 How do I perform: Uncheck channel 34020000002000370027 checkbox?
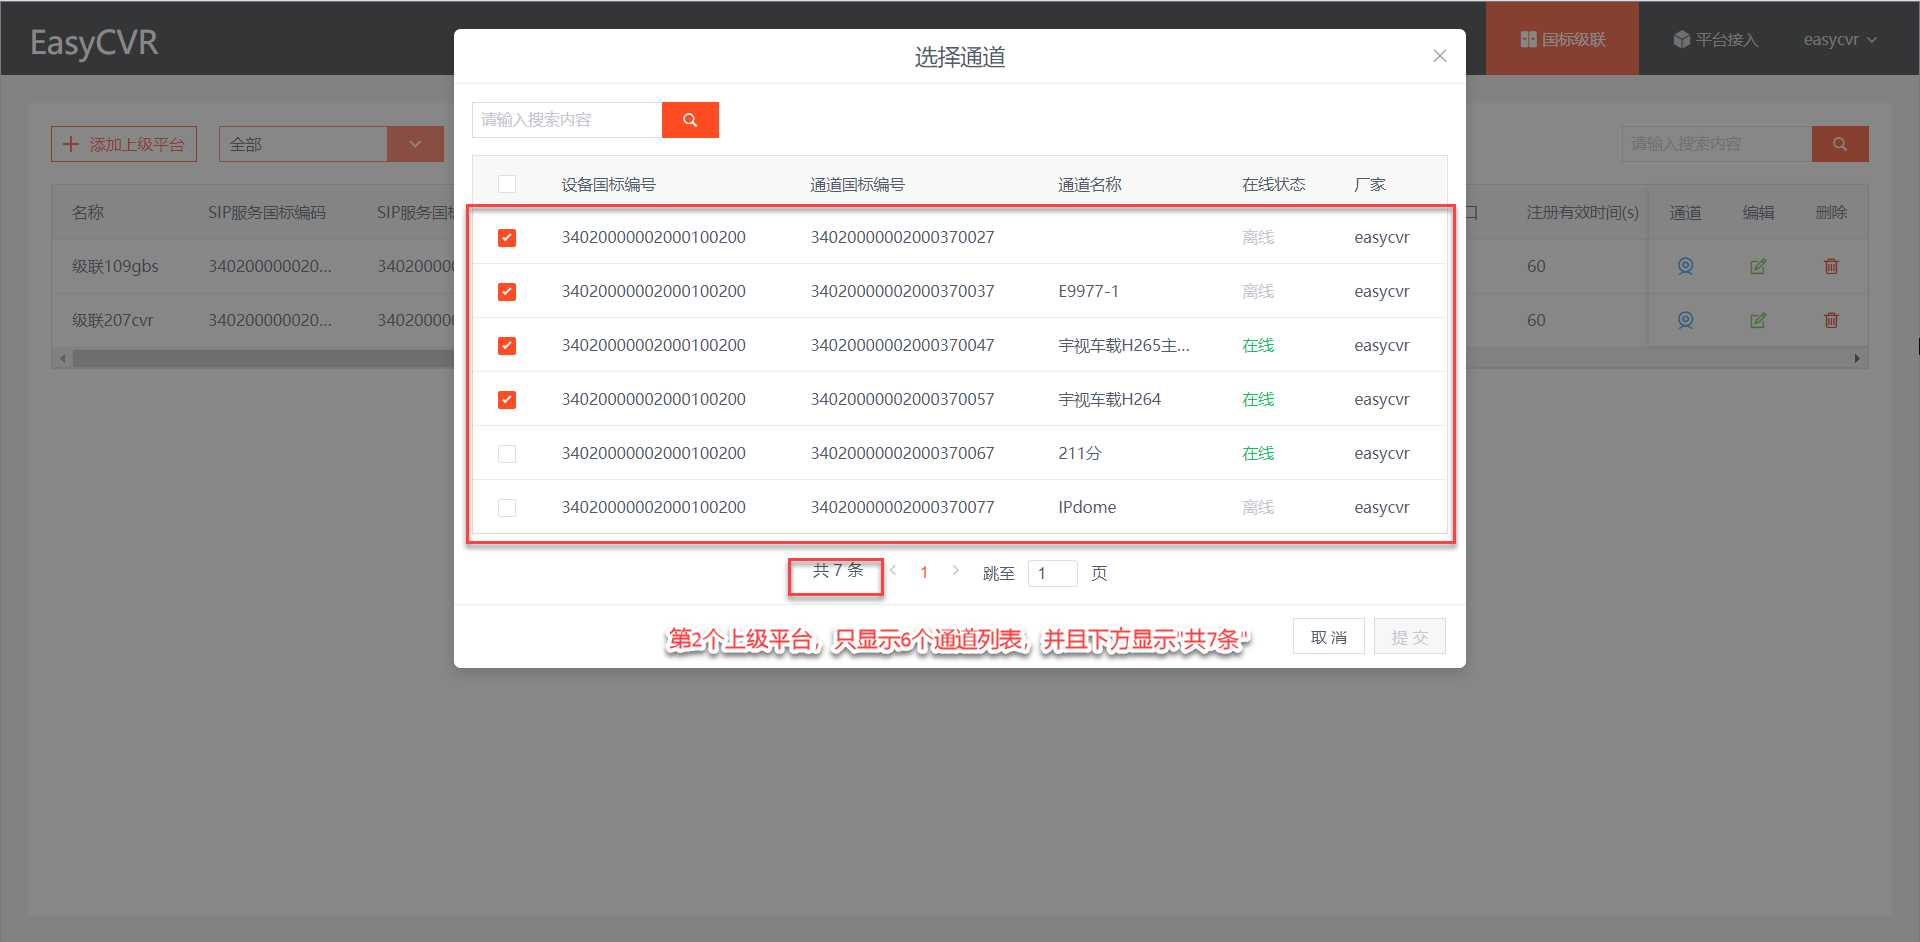point(507,238)
